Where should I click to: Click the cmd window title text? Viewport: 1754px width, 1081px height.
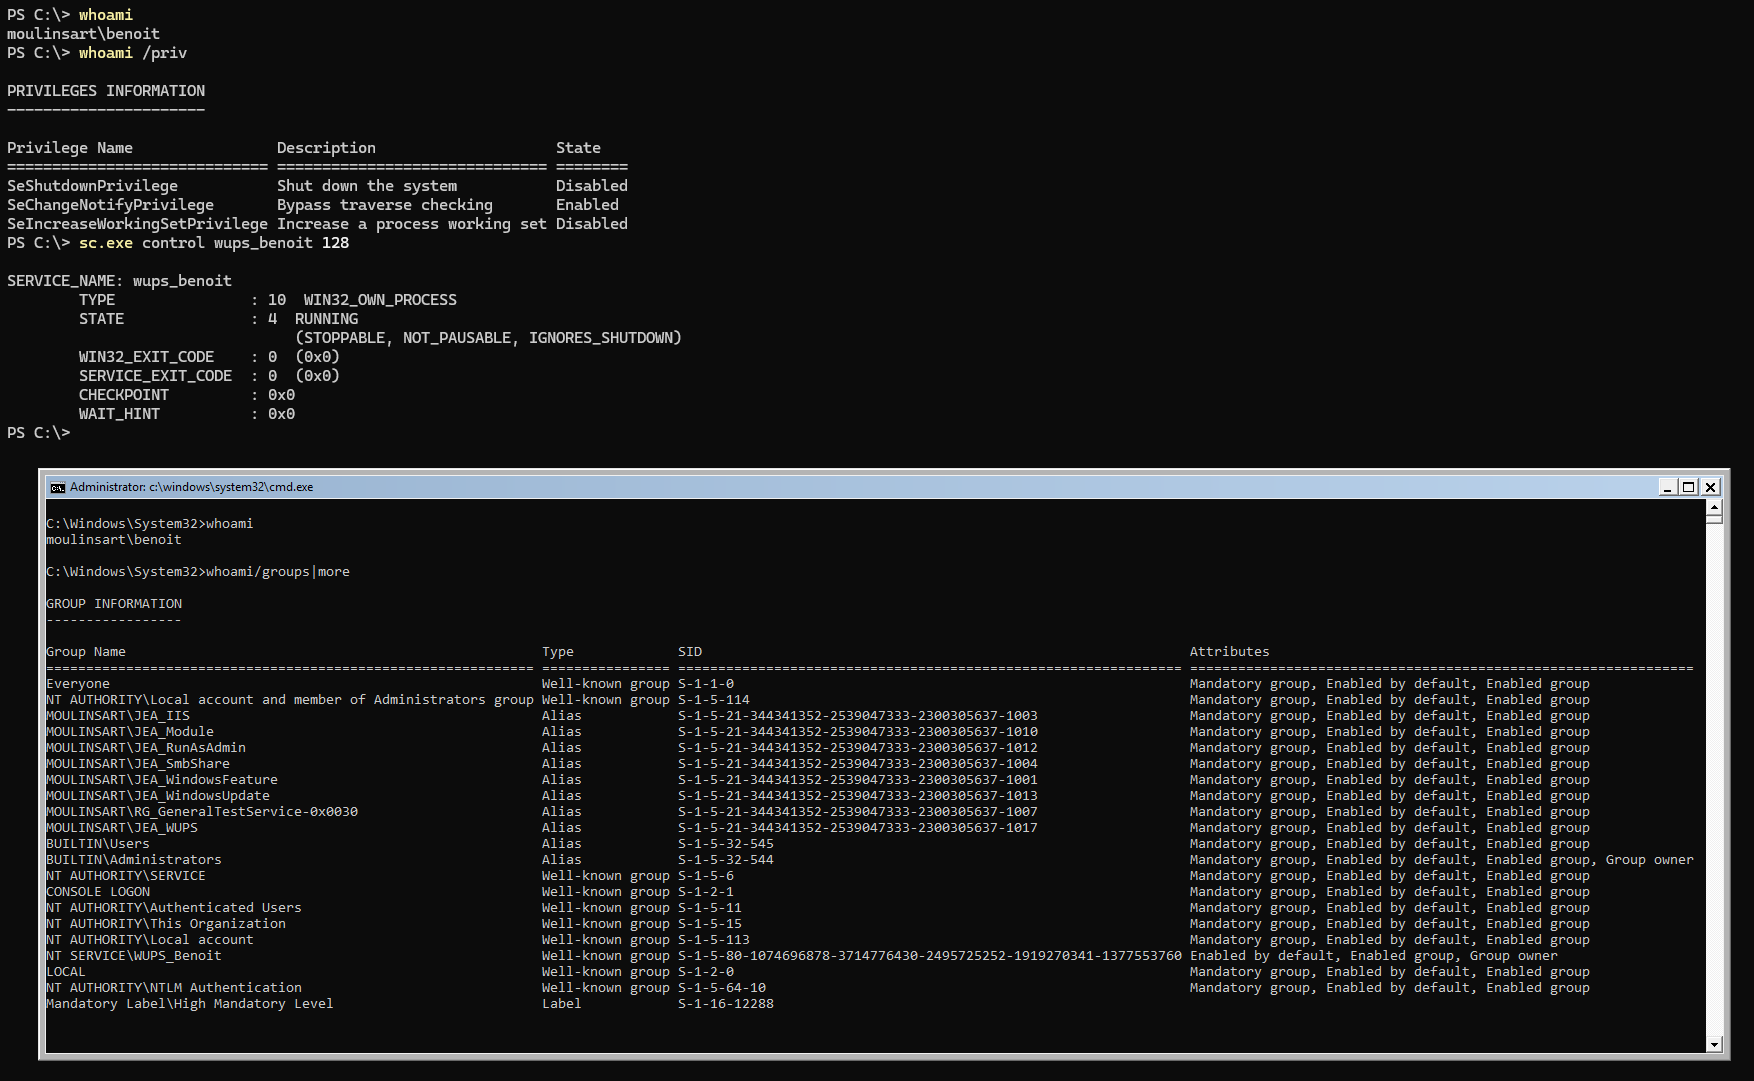tap(191, 487)
